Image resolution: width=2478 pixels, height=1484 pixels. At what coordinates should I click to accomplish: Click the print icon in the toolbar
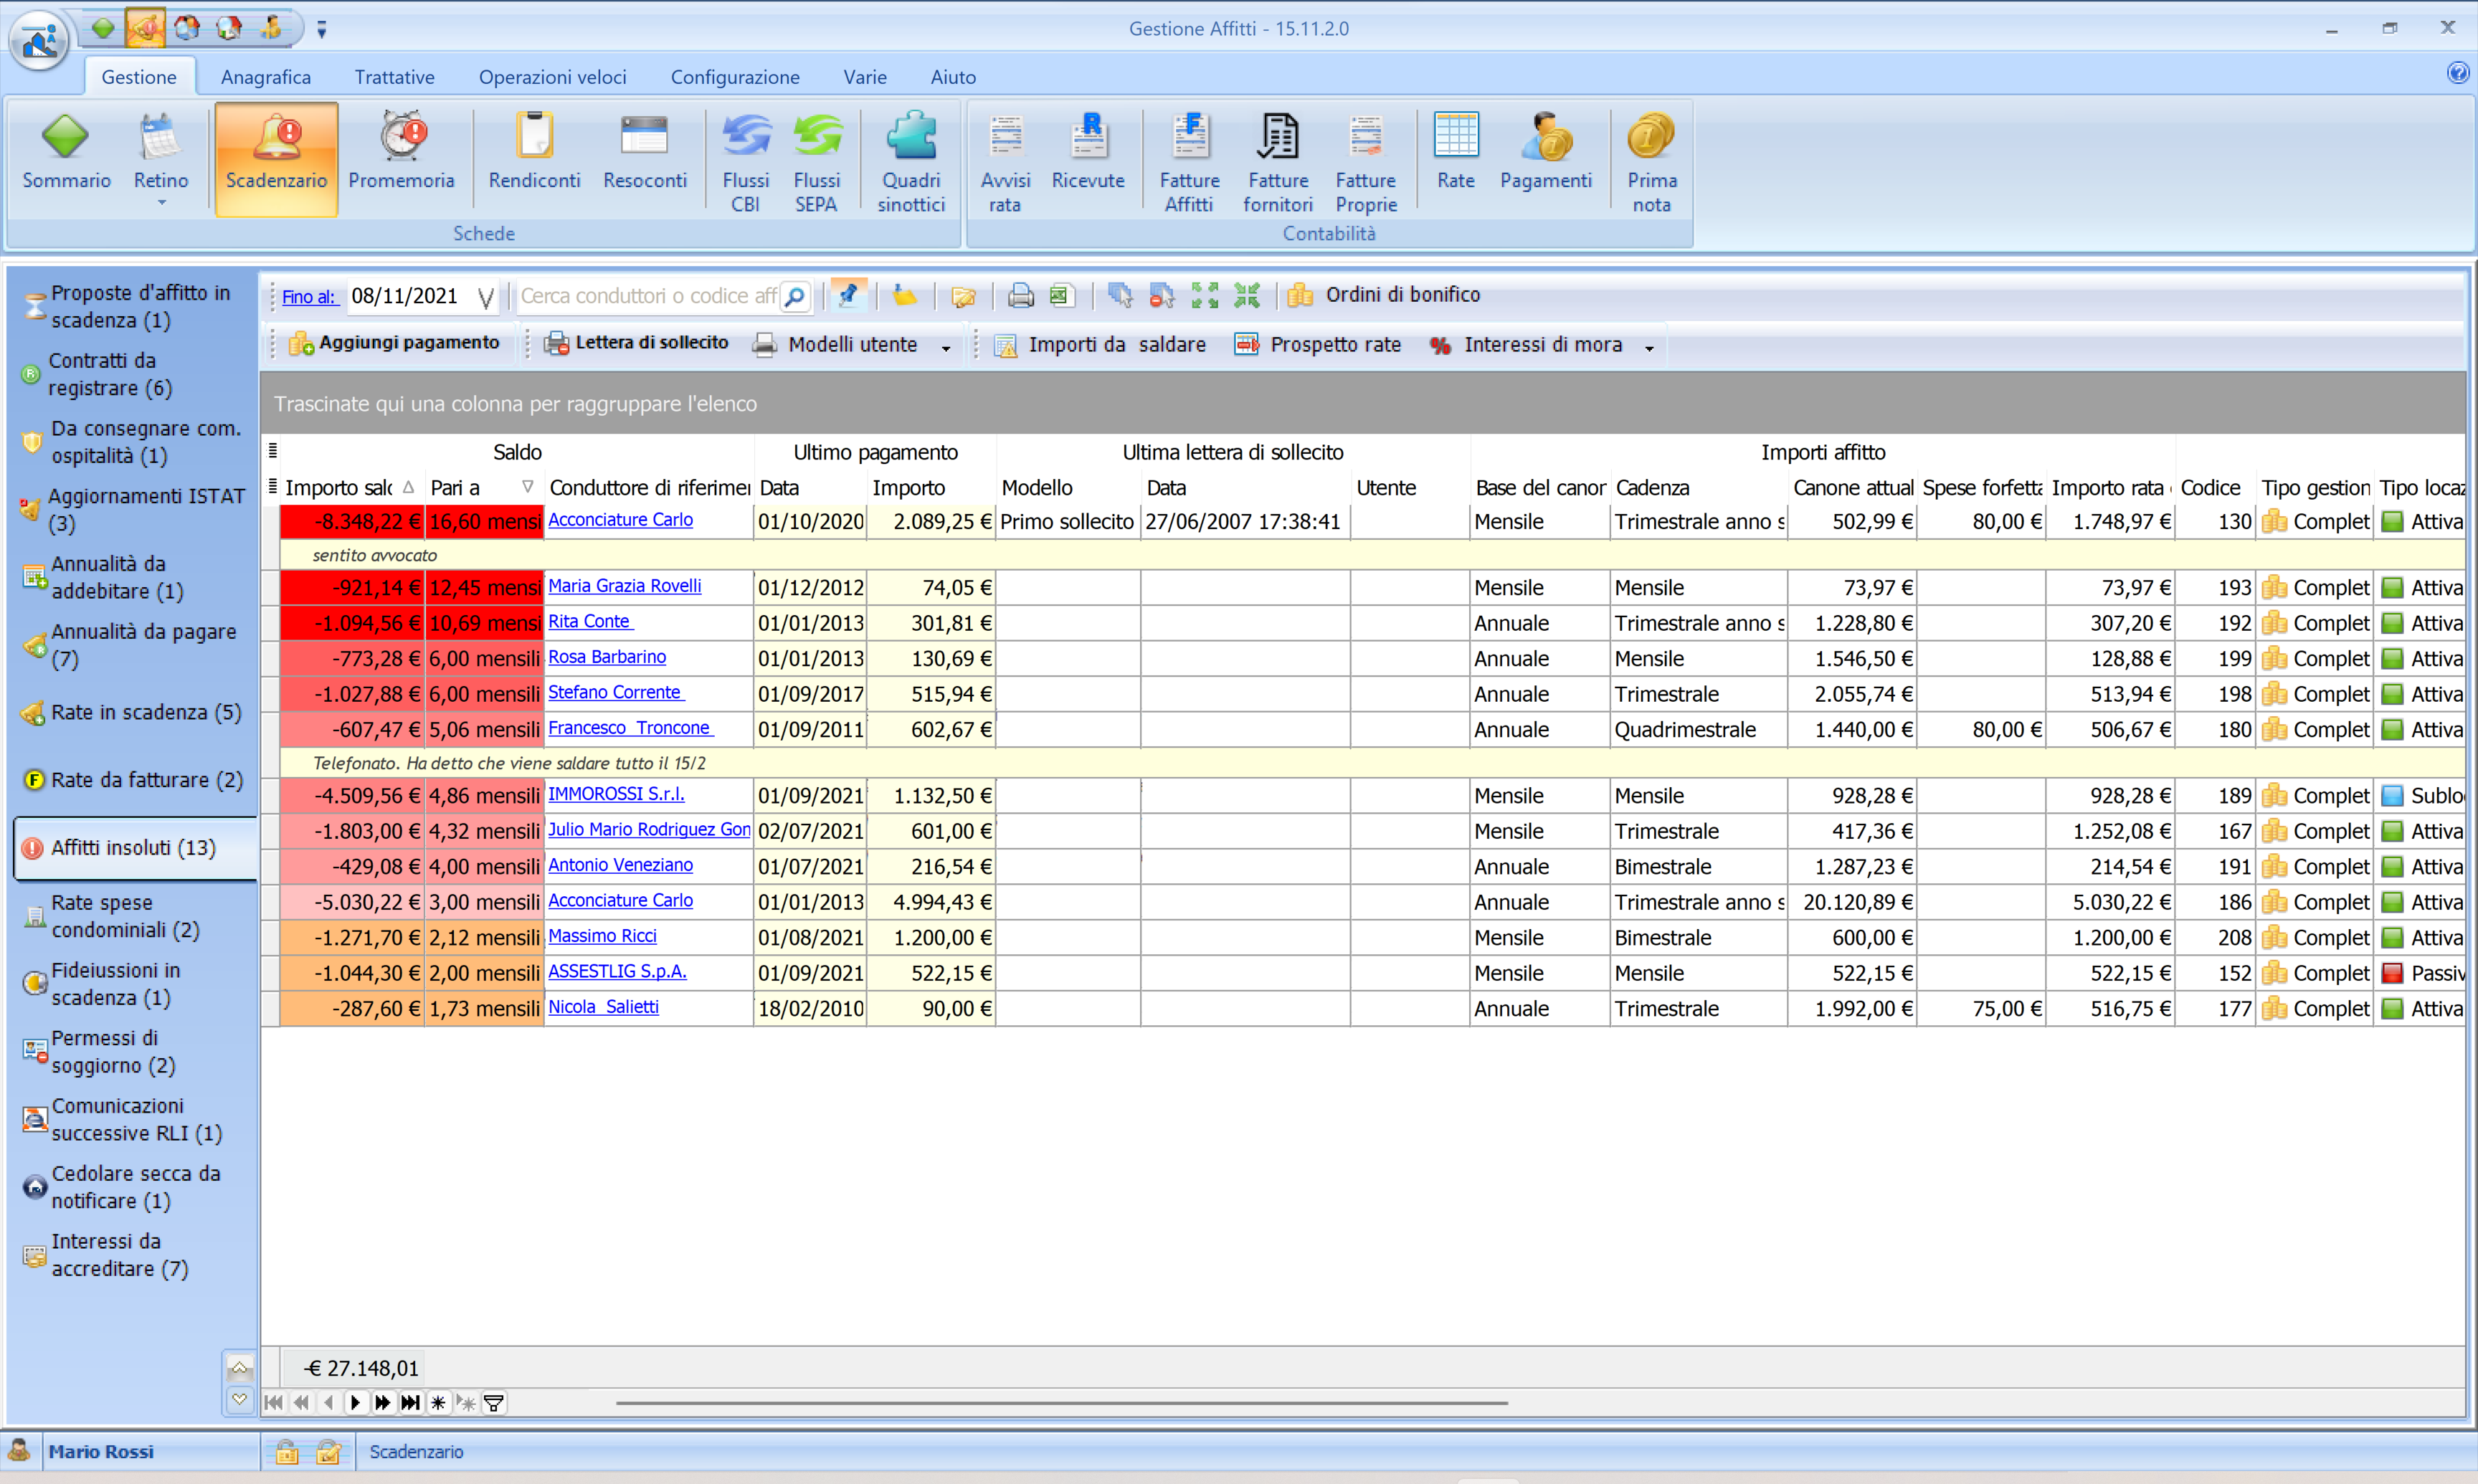pos(1020,296)
